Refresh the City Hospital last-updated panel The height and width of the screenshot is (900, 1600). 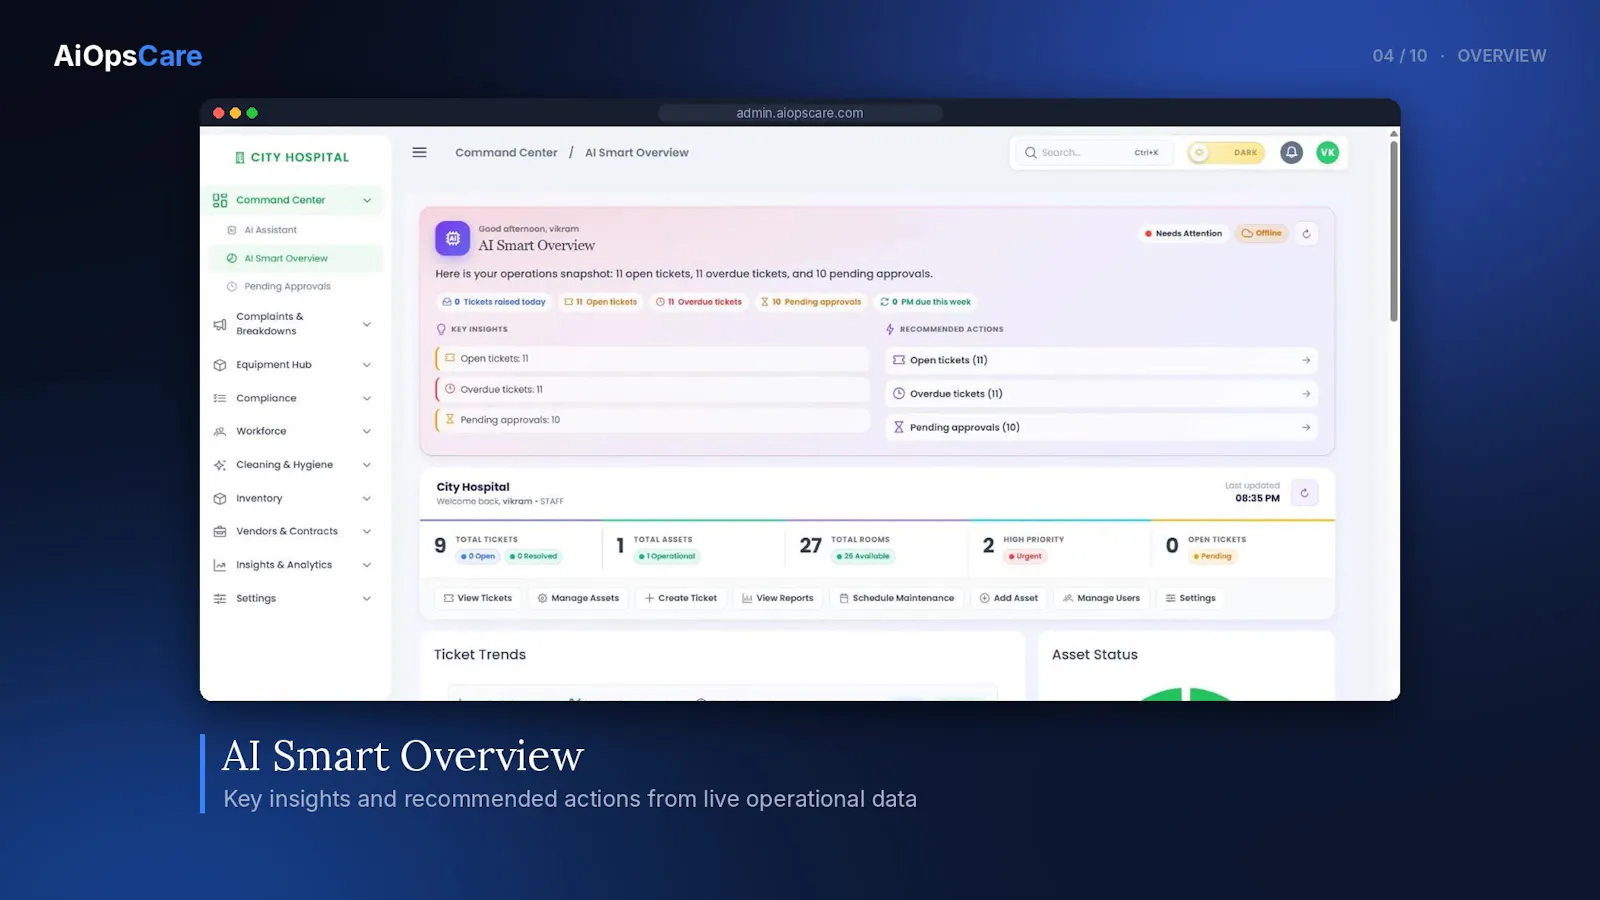(1304, 493)
